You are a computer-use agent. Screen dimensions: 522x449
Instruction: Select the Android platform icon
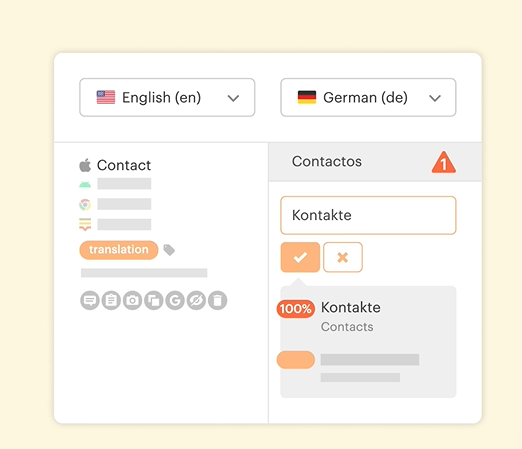[85, 184]
